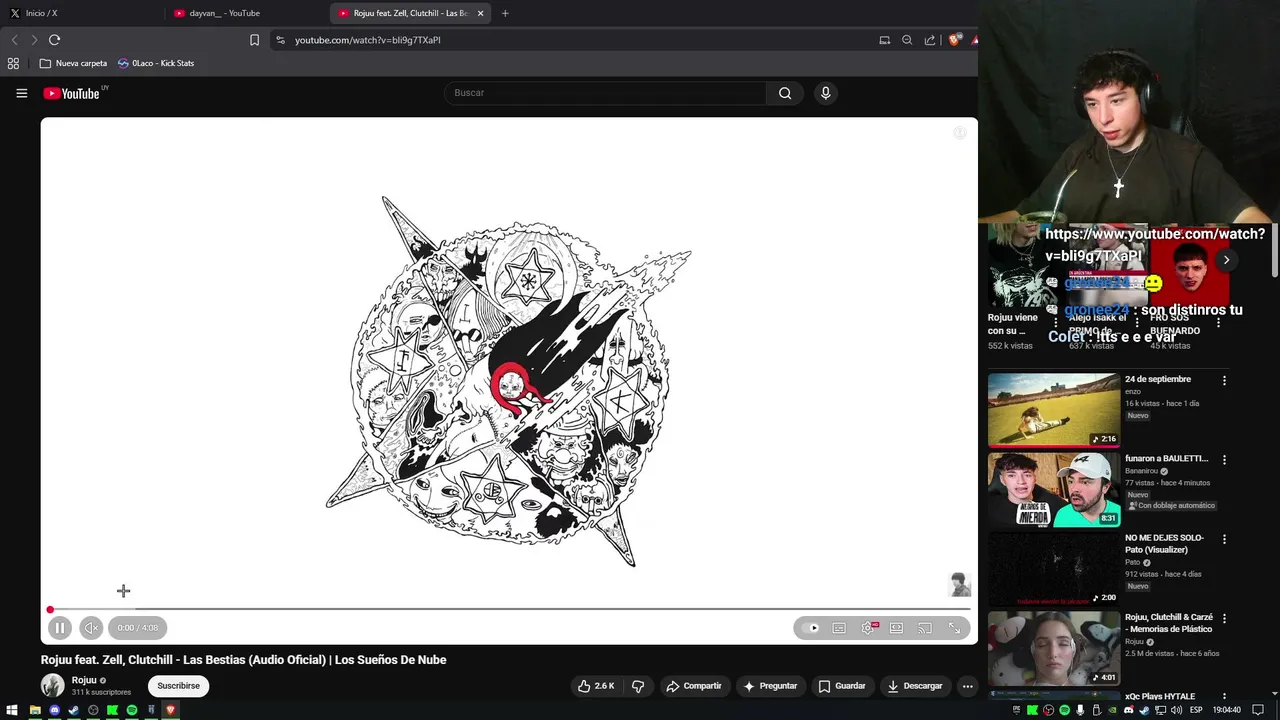This screenshot has height=720, width=1280.
Task: Download the video with Descargar
Action: tap(914, 686)
